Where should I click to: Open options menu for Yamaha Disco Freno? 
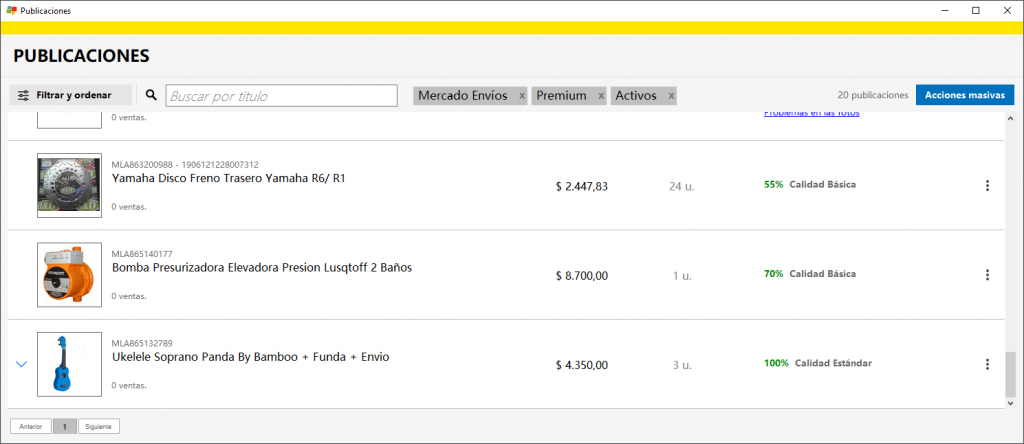(987, 185)
